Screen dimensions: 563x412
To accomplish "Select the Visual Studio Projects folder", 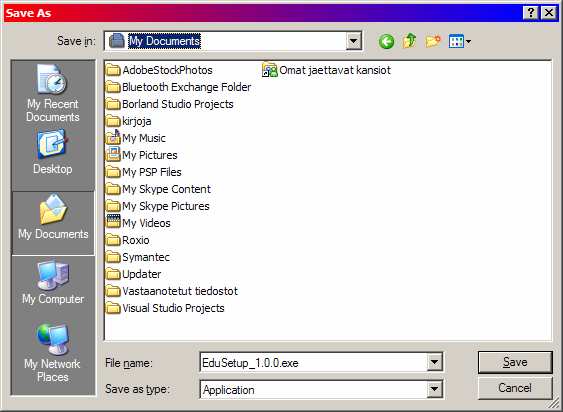I will 166,308.
